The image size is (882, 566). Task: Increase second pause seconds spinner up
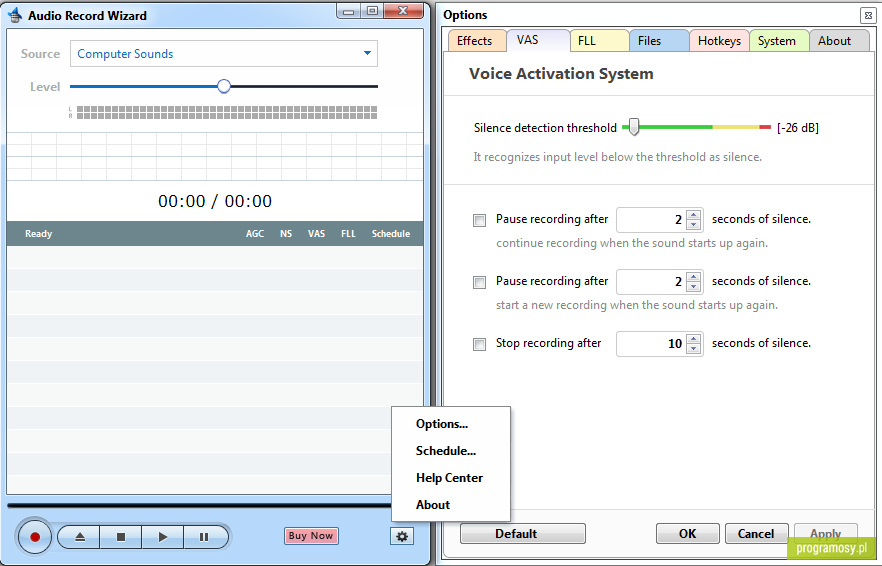pyautogui.click(x=694, y=276)
